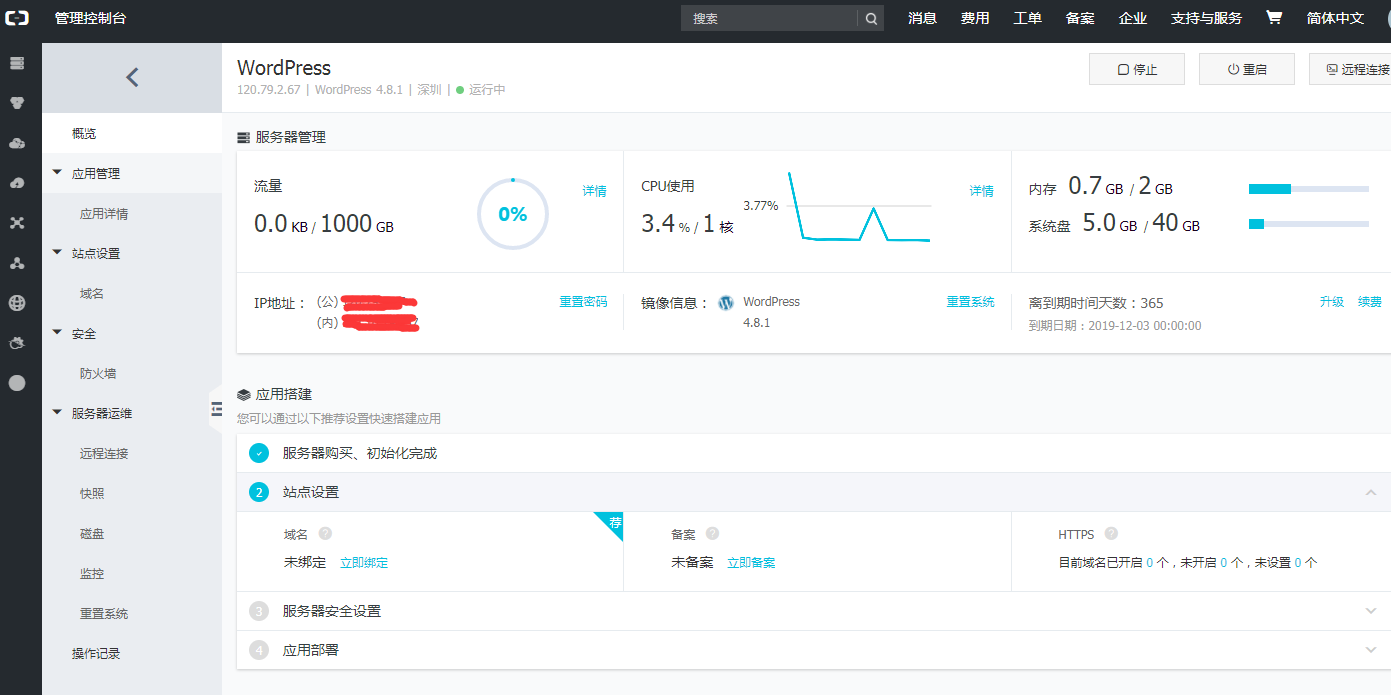
Task: Click the search magnifier icon
Action: 871,18
